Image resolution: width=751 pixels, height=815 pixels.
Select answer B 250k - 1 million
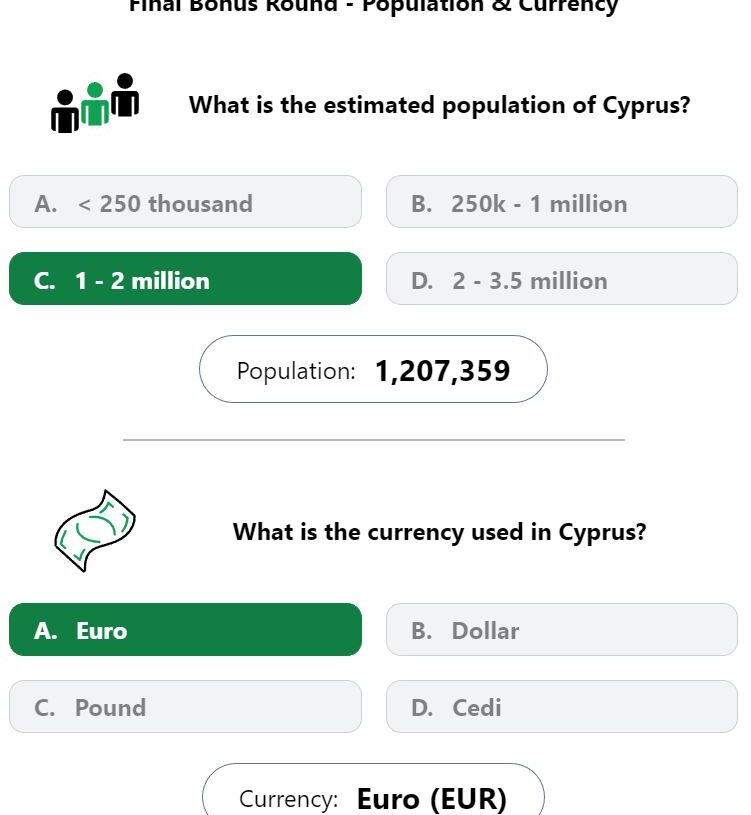562,202
